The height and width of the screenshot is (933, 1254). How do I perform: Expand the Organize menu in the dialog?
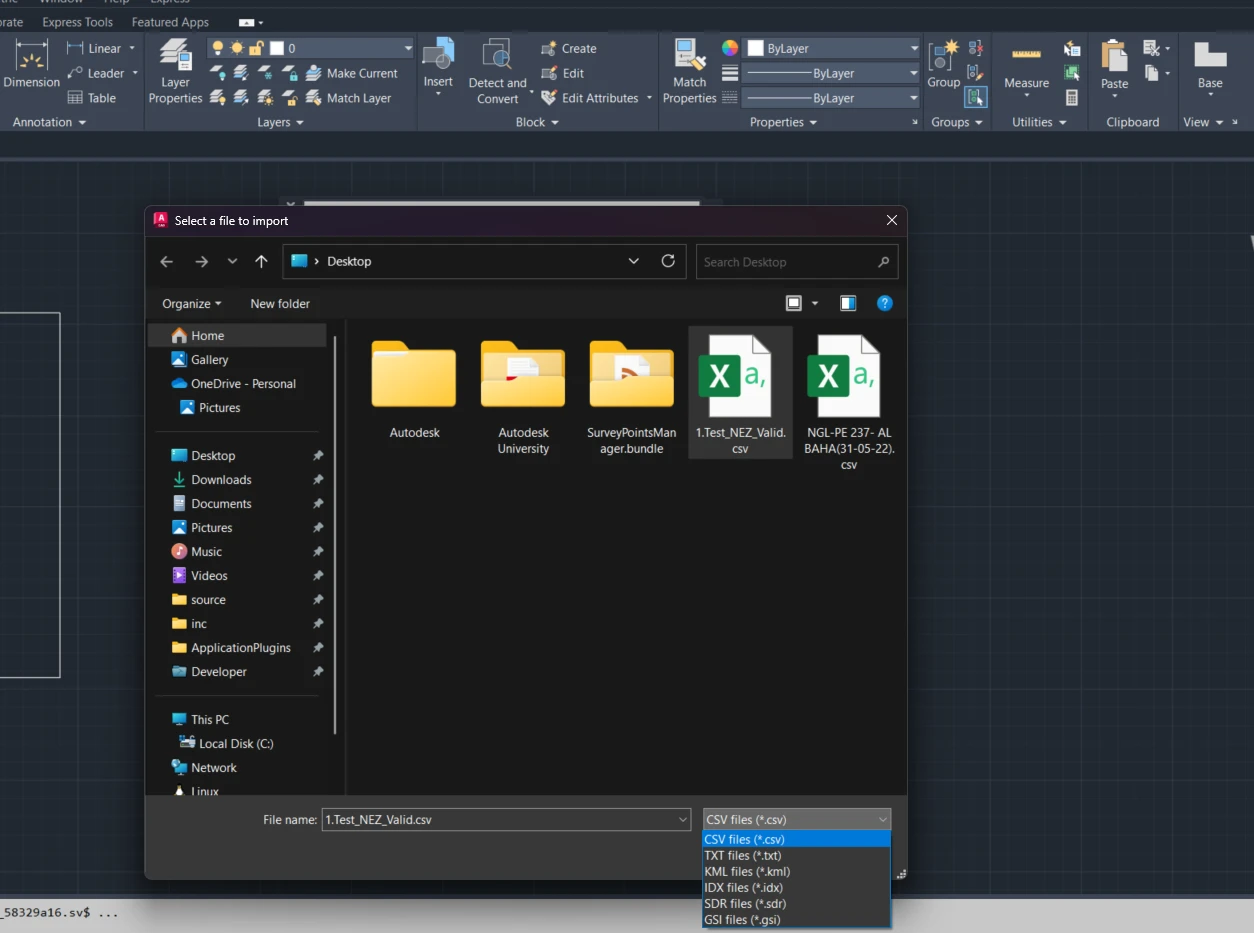point(191,303)
